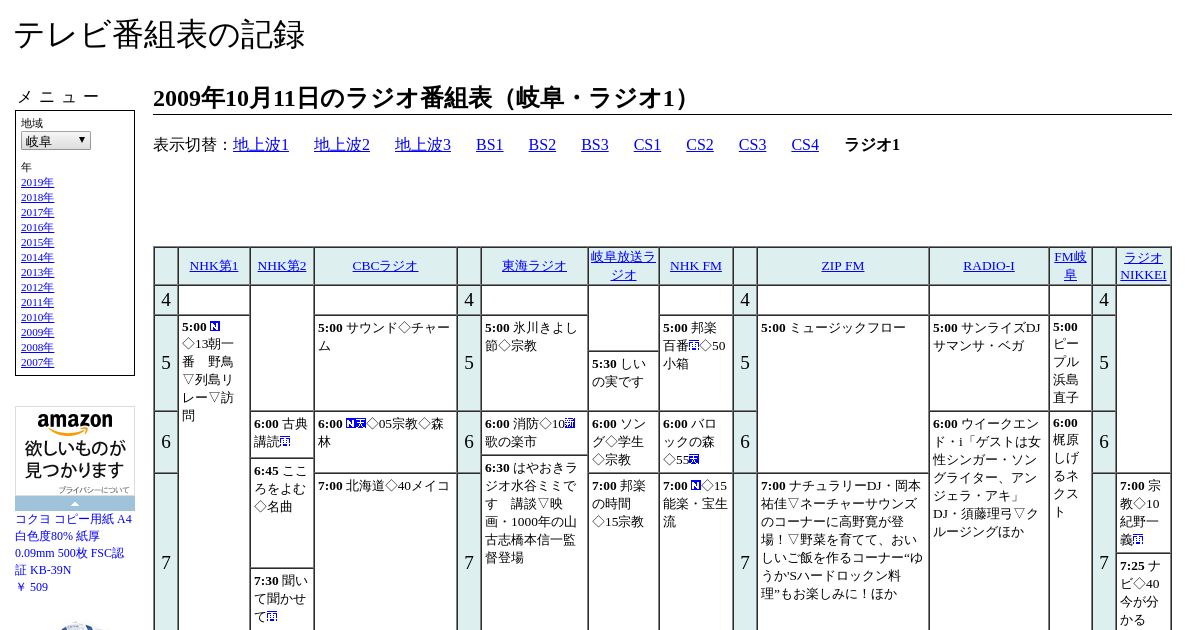
Task: Open the 2018年 archive link
Action: click(37, 197)
